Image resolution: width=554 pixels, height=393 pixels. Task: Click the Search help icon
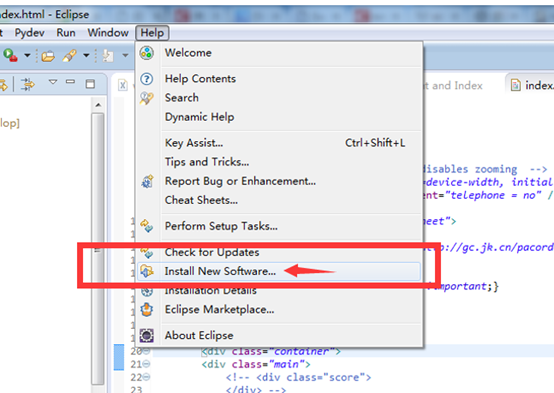(x=147, y=98)
